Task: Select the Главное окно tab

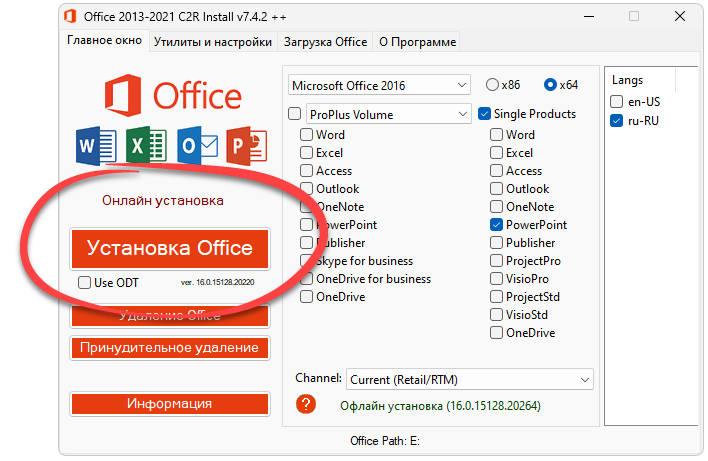Action: pyautogui.click(x=104, y=41)
